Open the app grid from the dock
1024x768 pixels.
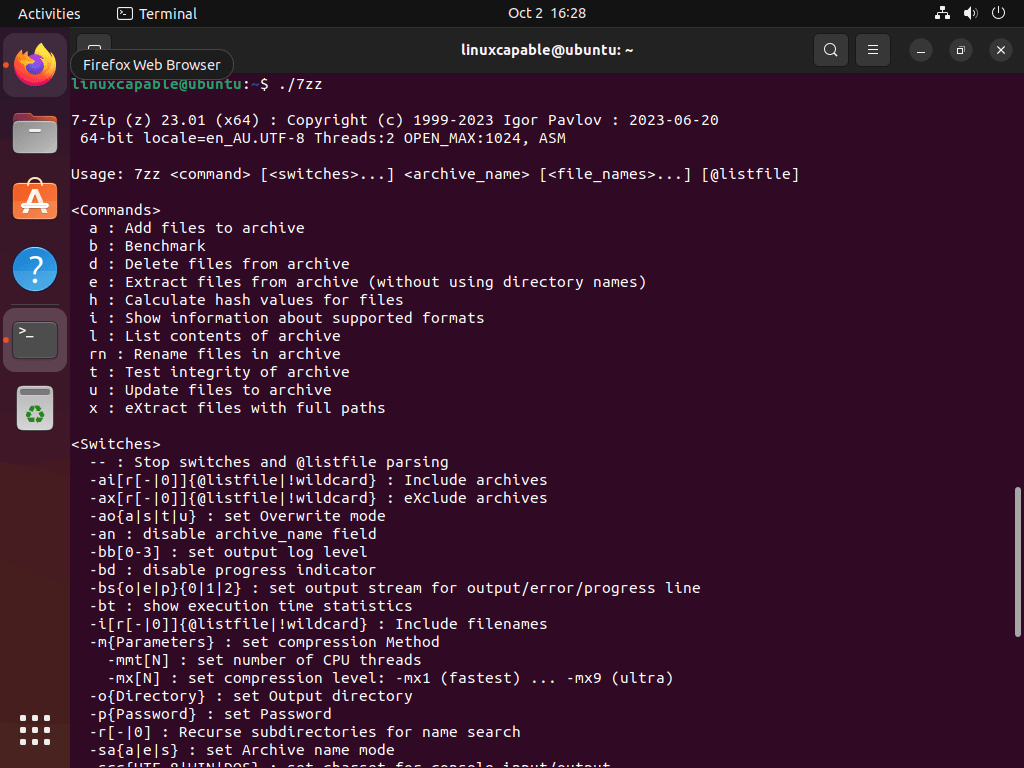click(35, 730)
